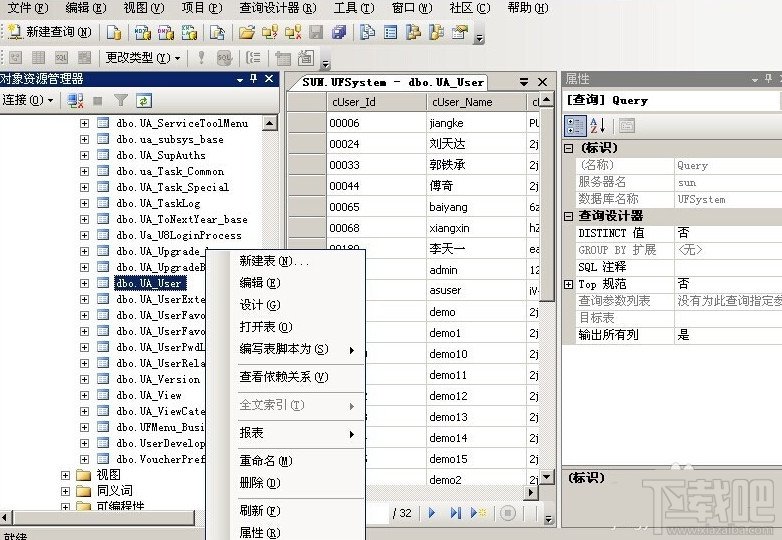The height and width of the screenshot is (540, 782).
Task: Click the filter funnel icon
Action: [121, 101]
